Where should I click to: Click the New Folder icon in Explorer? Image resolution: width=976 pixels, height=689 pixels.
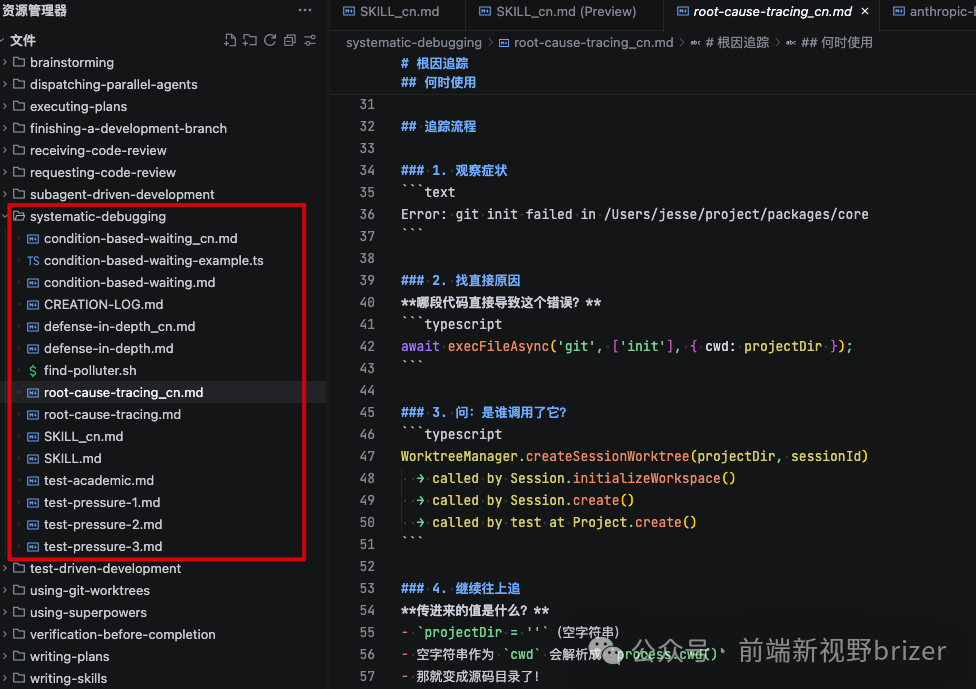click(250, 40)
